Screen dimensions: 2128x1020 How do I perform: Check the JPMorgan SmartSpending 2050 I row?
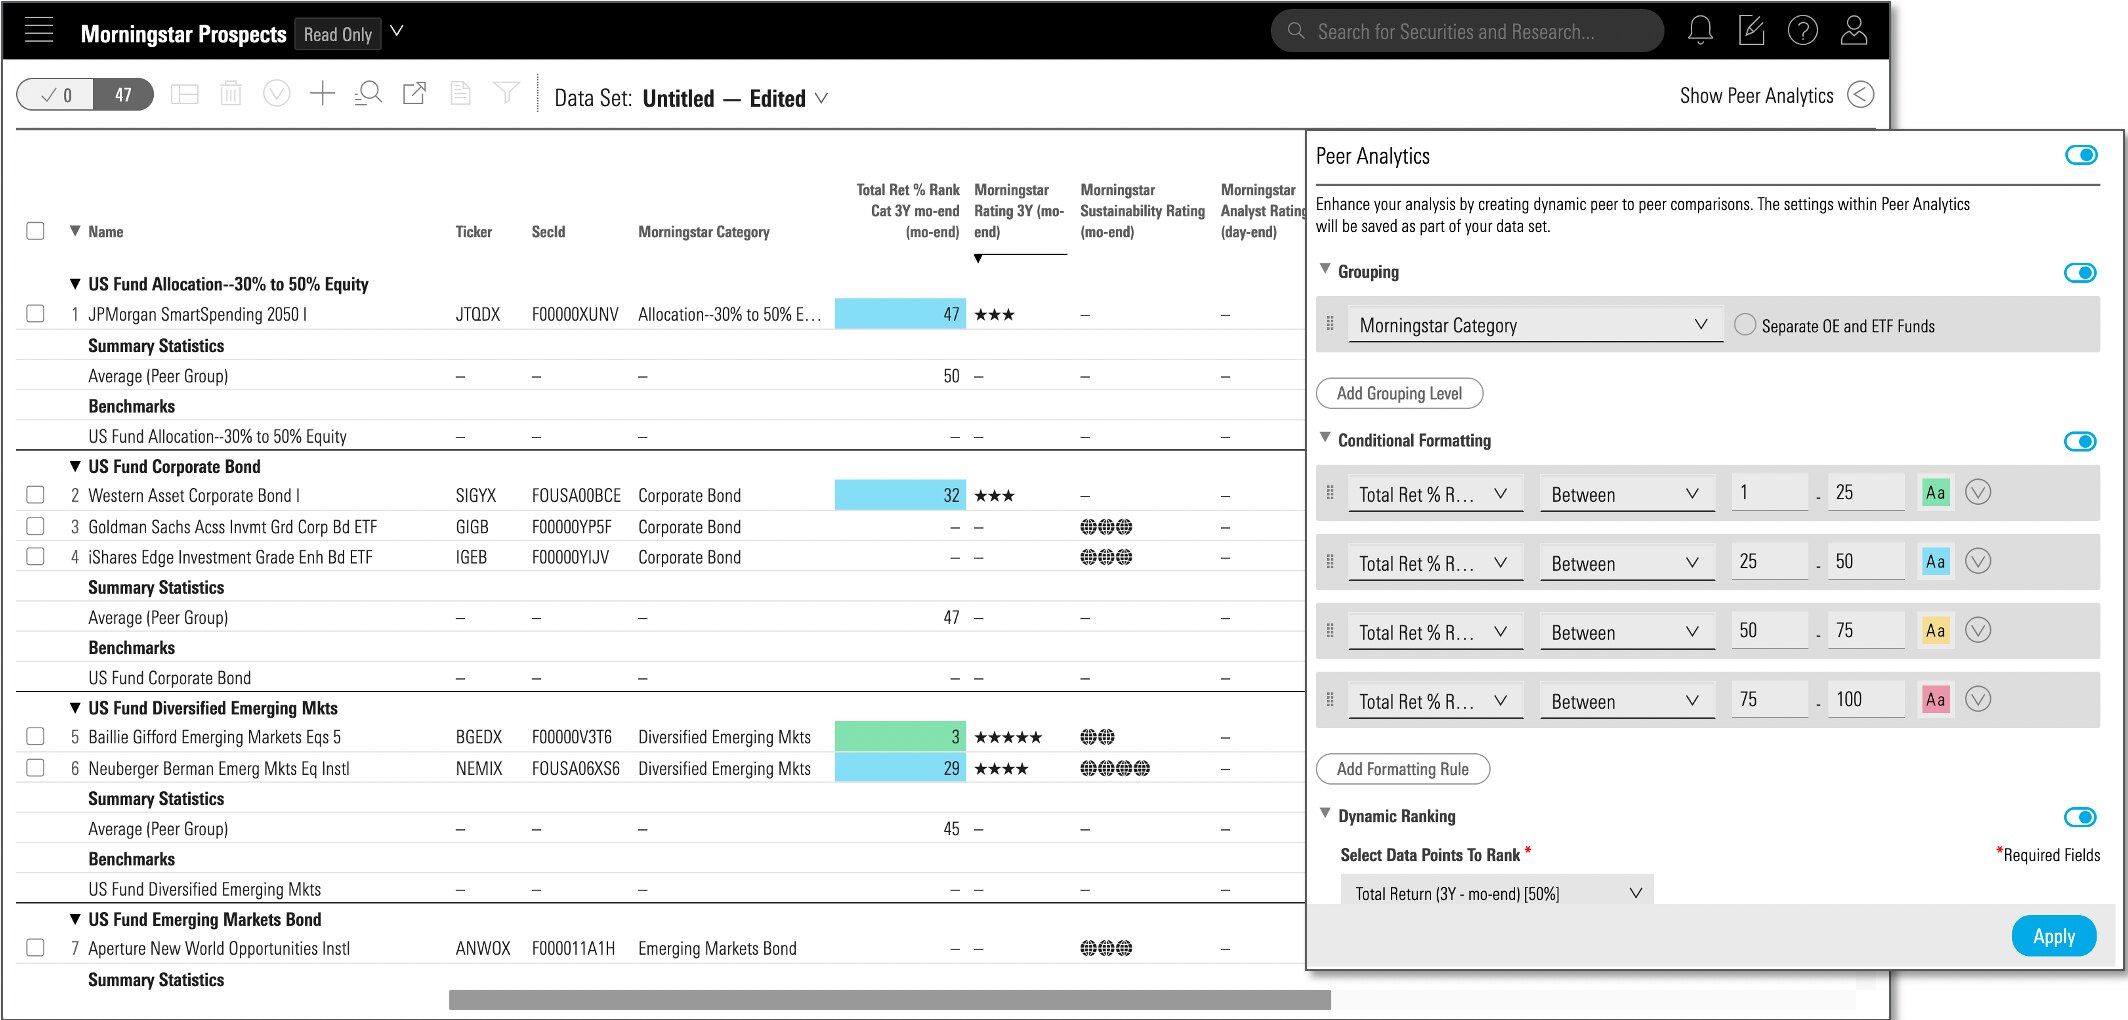[x=35, y=314]
